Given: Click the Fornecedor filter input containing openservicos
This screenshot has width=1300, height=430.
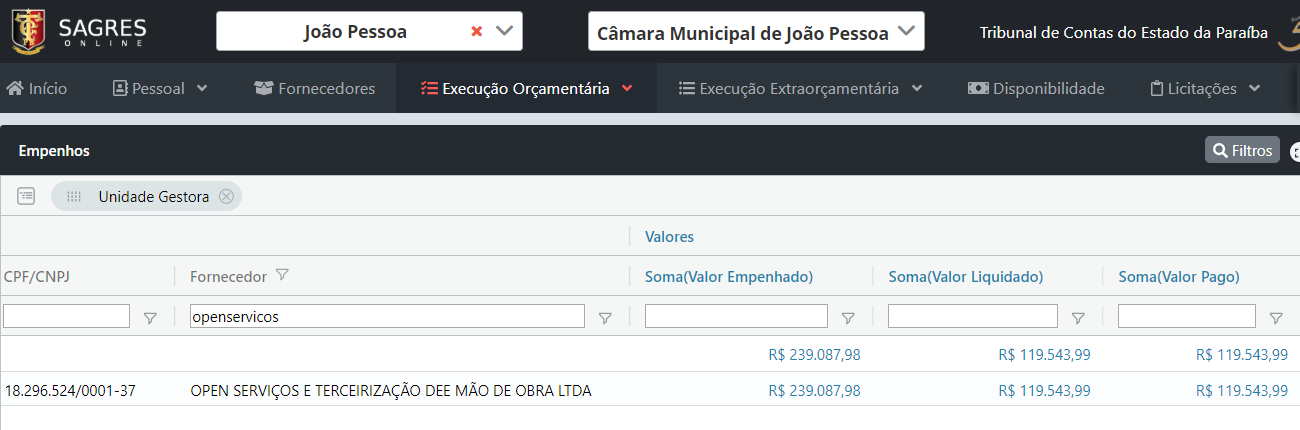Looking at the screenshot, I should (387, 316).
